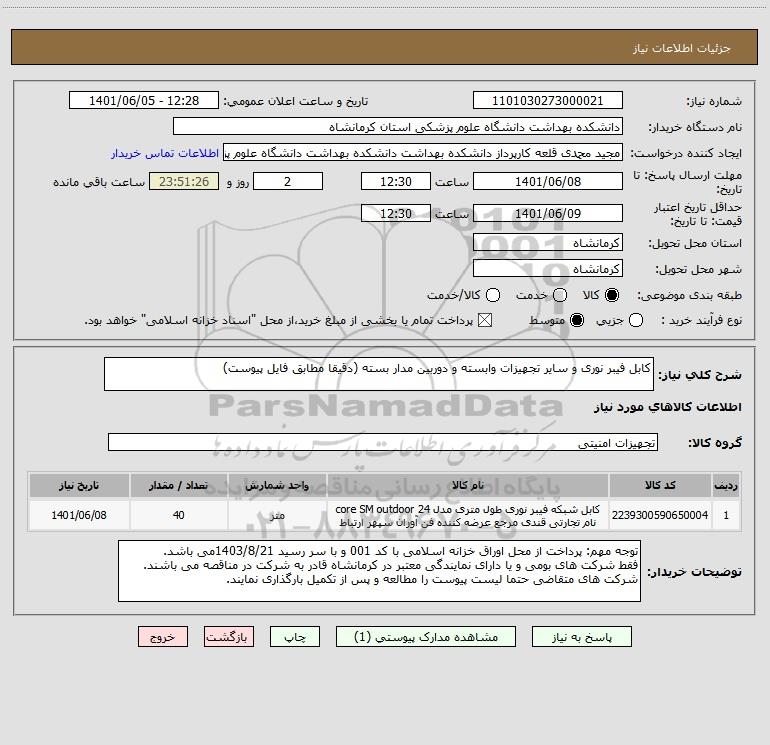
Task: Click the شرح کلی نیاز description box
Action: (379, 374)
